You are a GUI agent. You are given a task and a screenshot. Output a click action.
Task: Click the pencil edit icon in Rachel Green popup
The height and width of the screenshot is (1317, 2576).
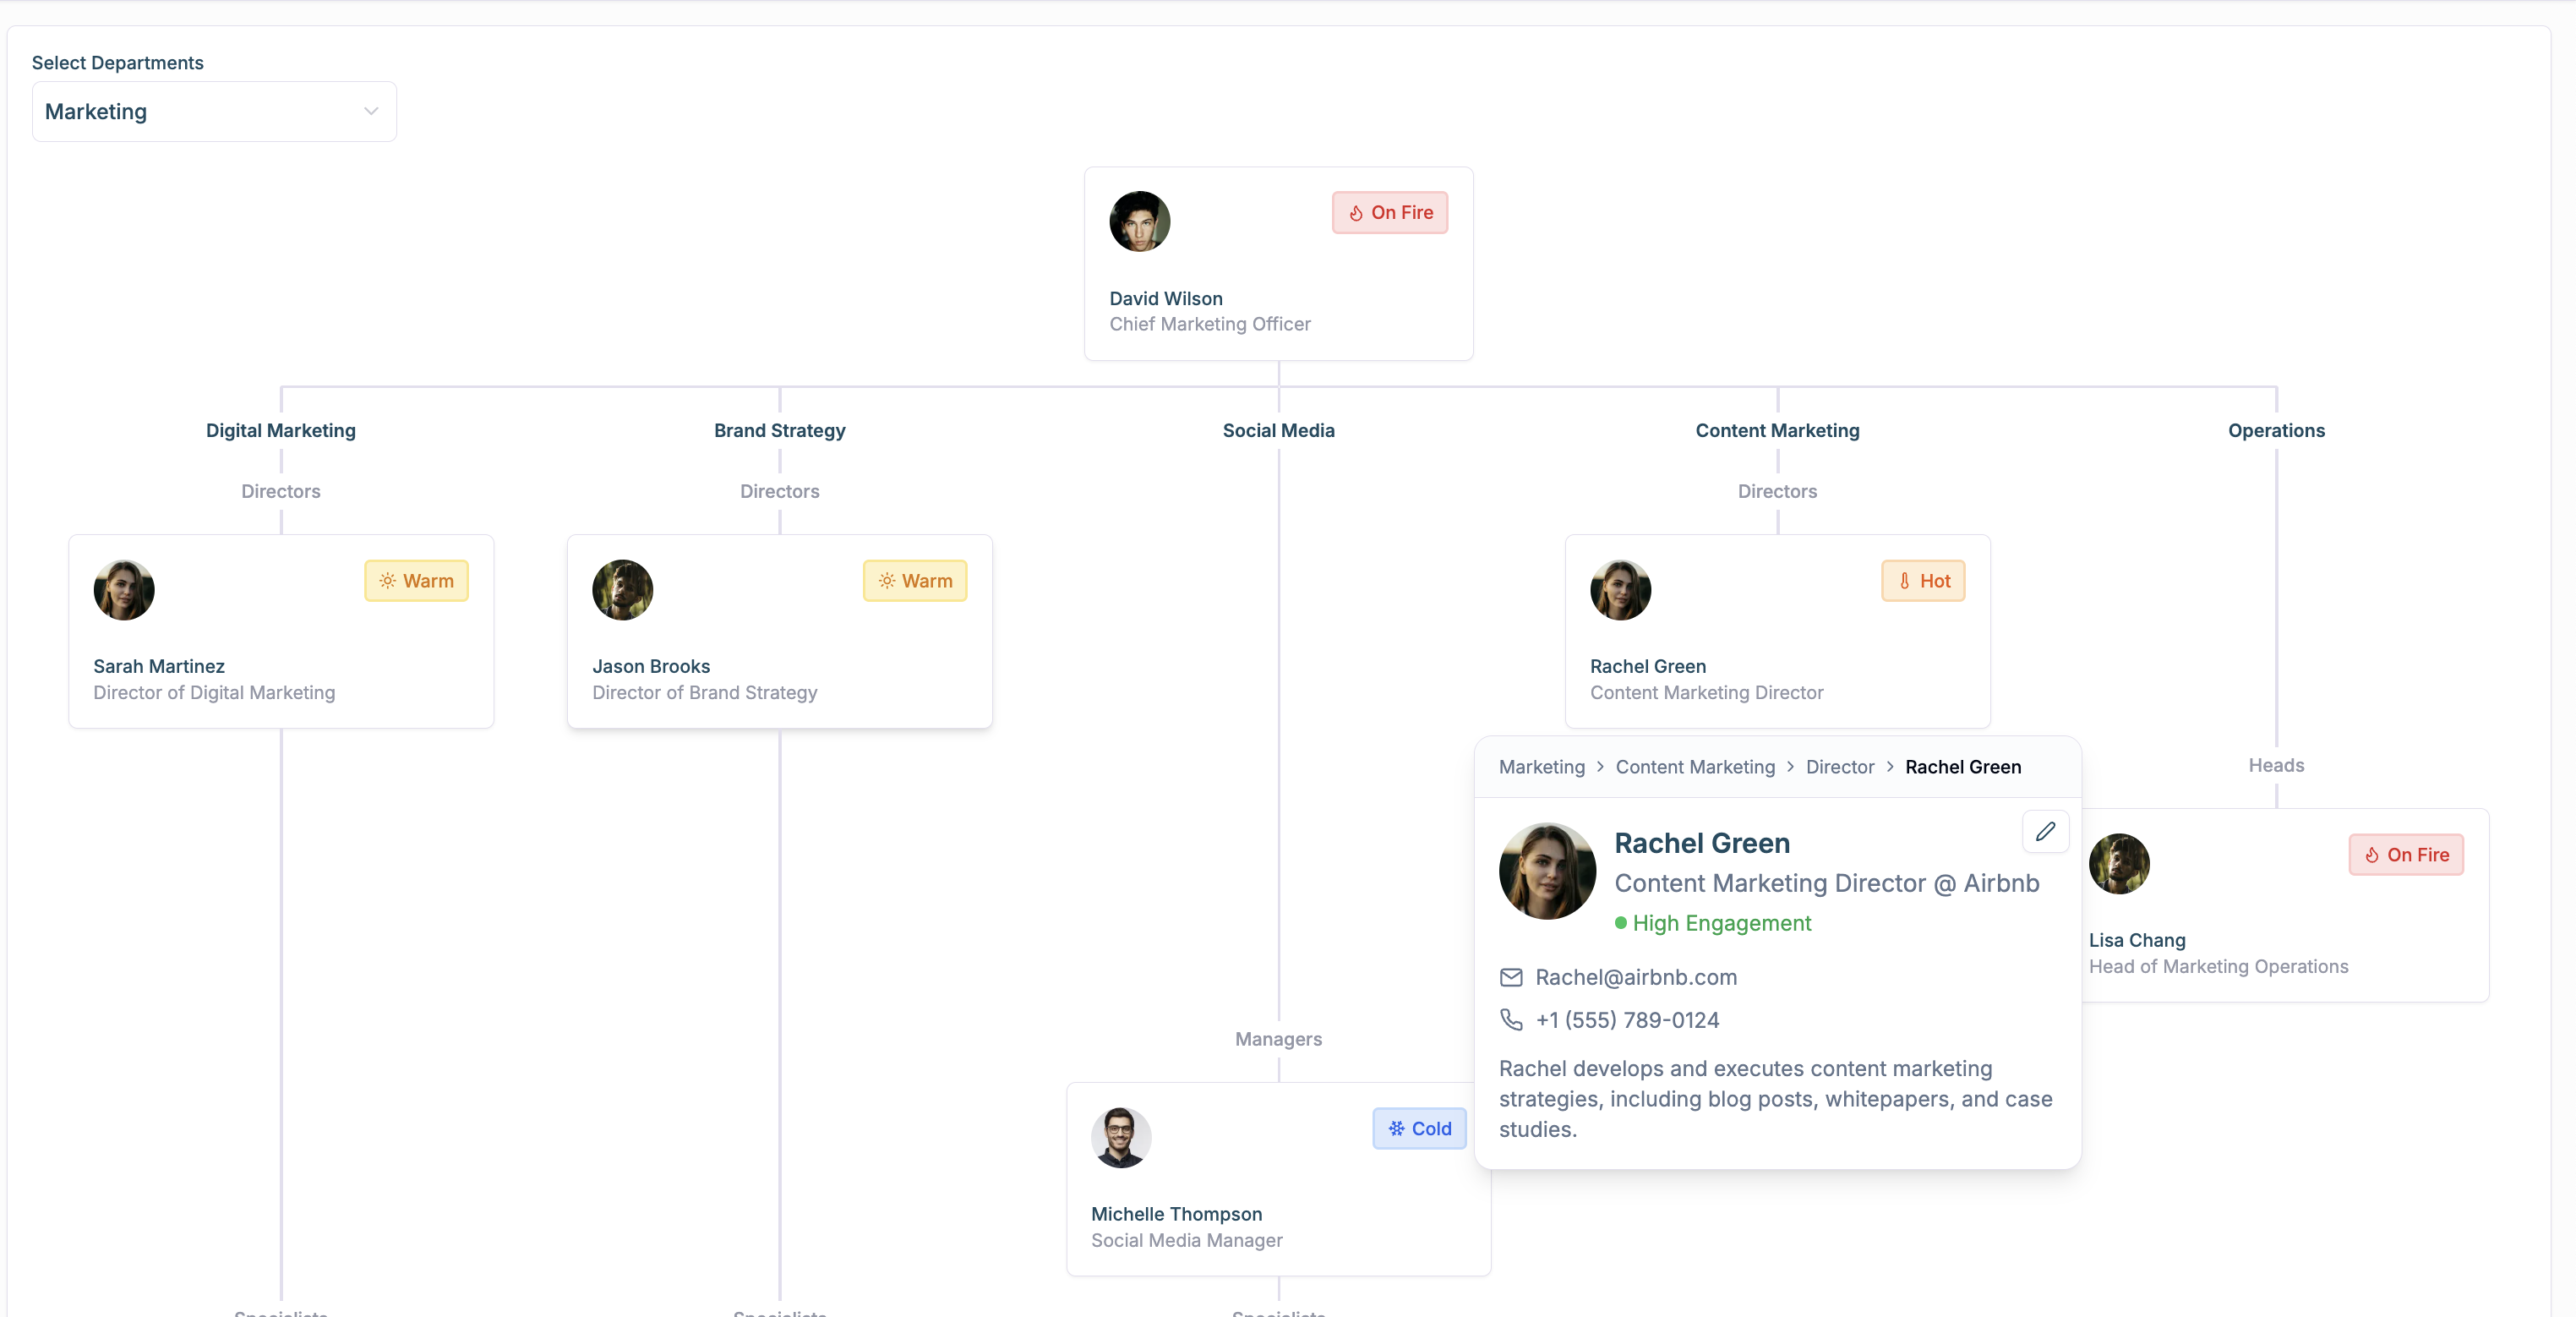[2045, 831]
